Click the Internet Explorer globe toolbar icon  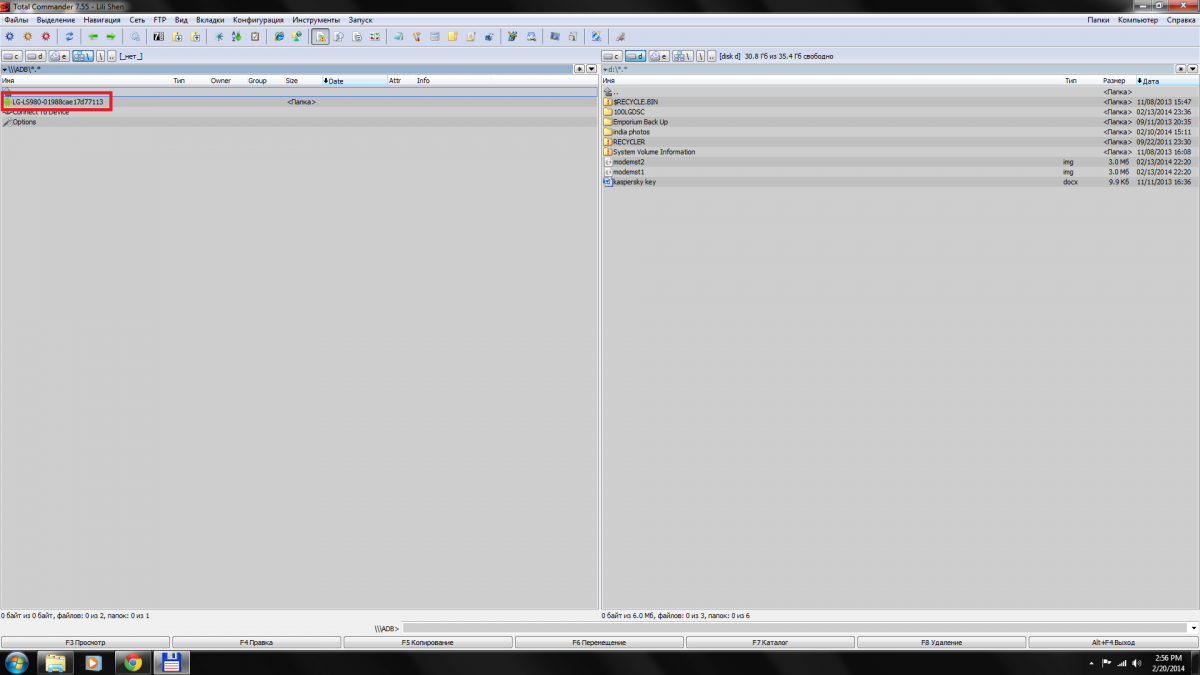point(279,37)
